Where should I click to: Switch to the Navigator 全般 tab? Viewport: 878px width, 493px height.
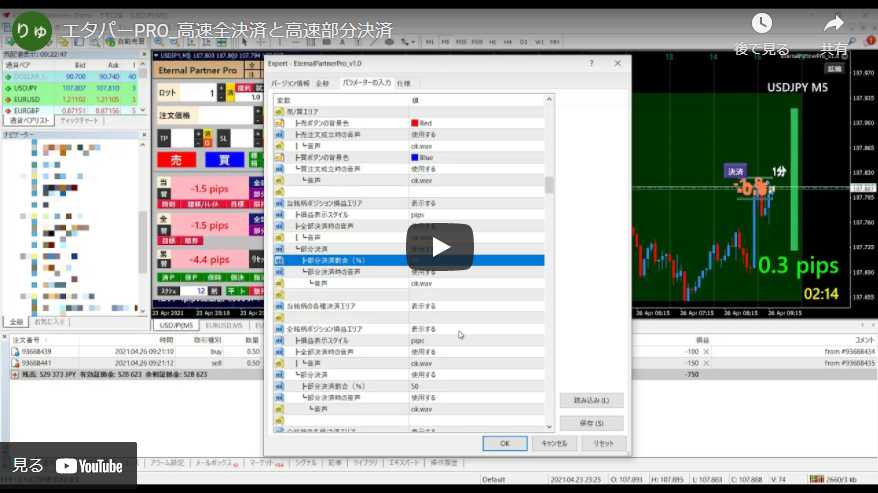click(16, 322)
